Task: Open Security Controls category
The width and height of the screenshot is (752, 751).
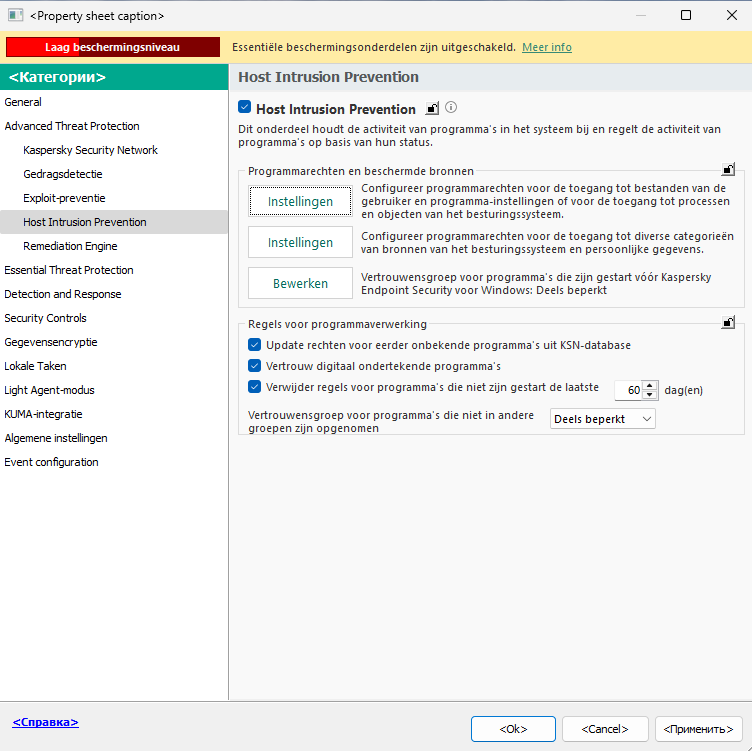Action: 45,318
